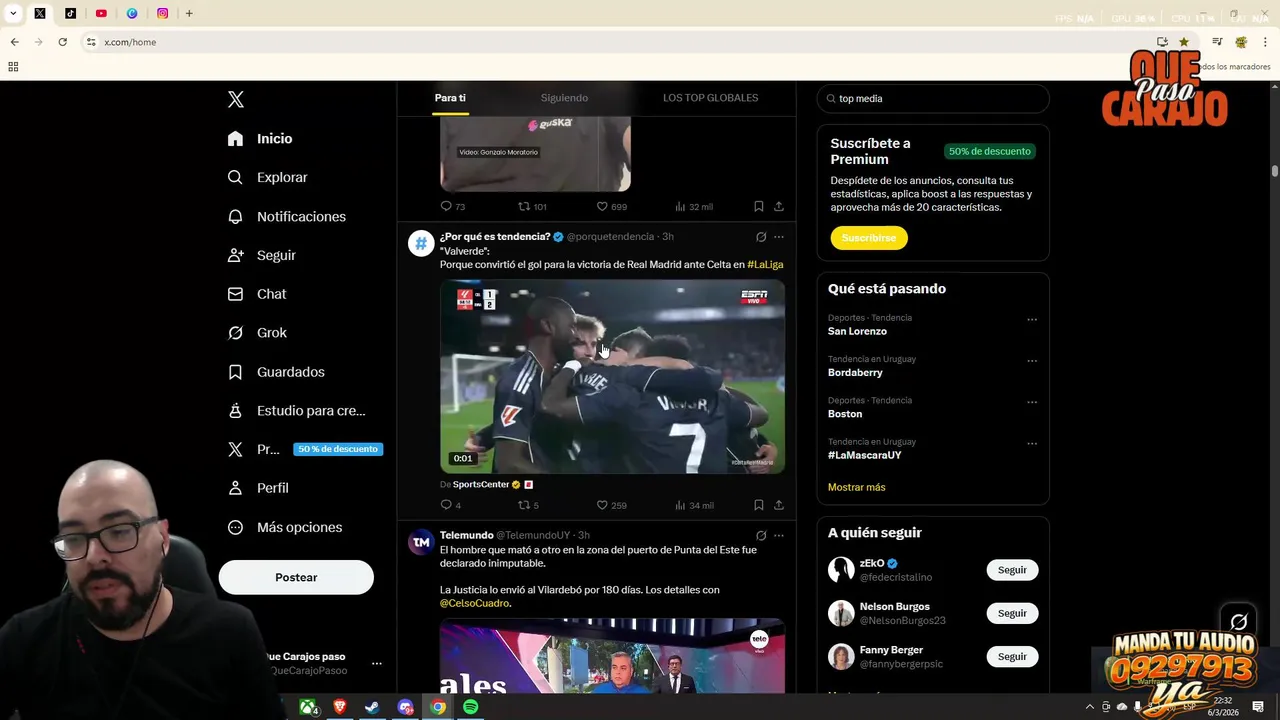The image size is (1280, 720).
Task: Open Explorar in the sidebar
Action: (x=267, y=177)
